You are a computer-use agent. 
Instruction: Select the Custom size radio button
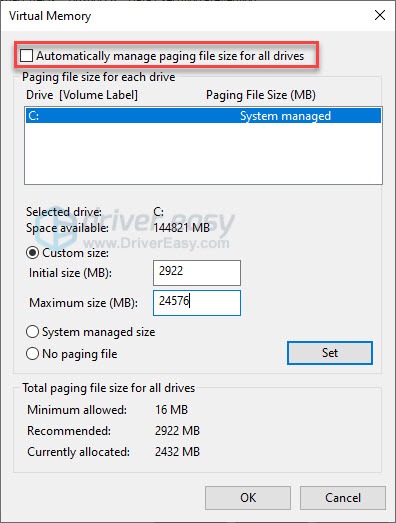click(x=32, y=253)
